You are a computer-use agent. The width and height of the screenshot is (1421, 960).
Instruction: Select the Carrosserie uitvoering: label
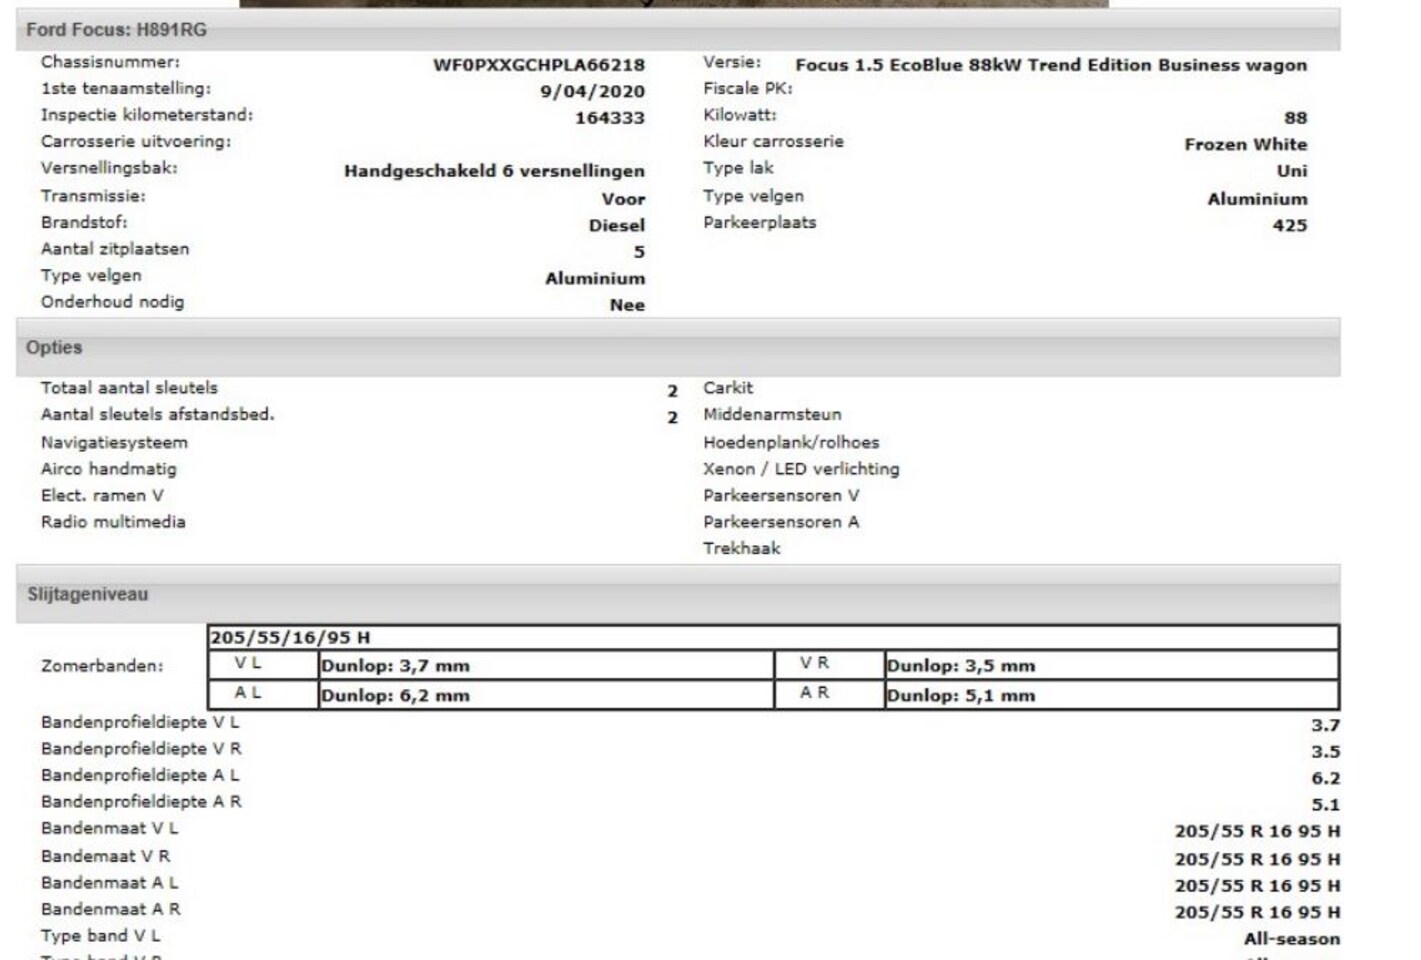(135, 141)
